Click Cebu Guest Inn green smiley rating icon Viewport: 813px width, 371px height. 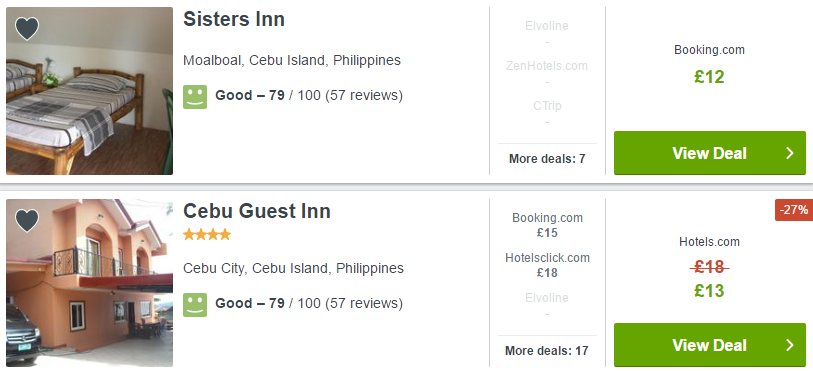point(195,305)
